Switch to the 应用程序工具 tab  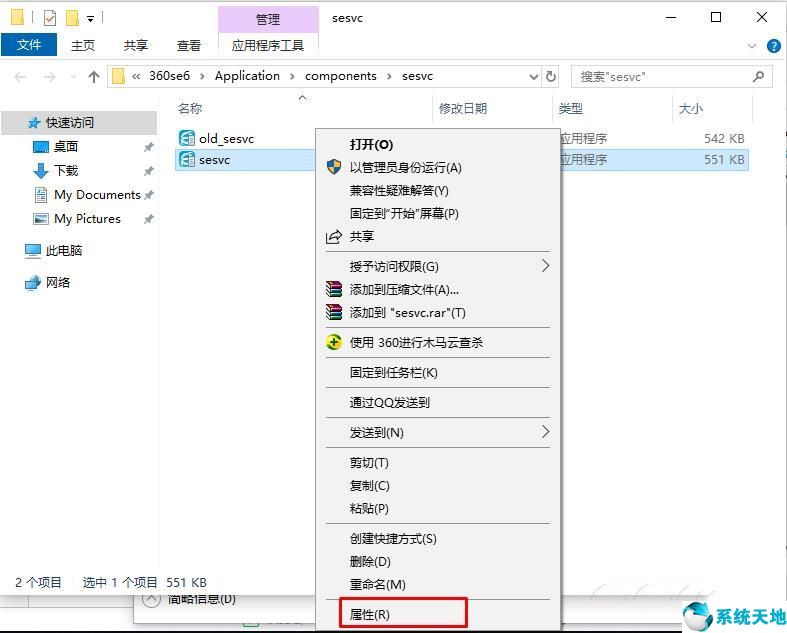(268, 45)
